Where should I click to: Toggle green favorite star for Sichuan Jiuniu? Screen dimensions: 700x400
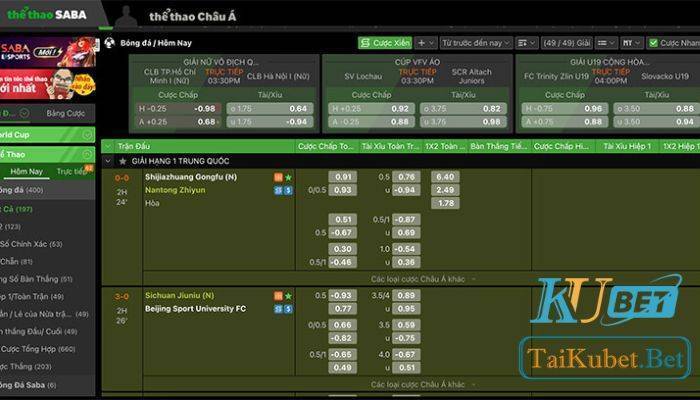pos(288,296)
